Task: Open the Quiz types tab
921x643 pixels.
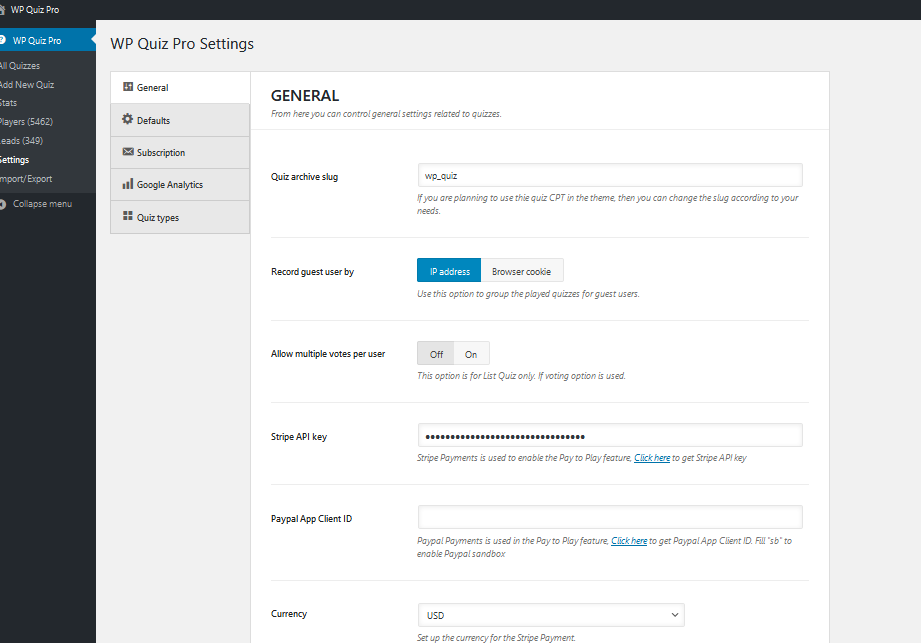Action: [x=180, y=217]
